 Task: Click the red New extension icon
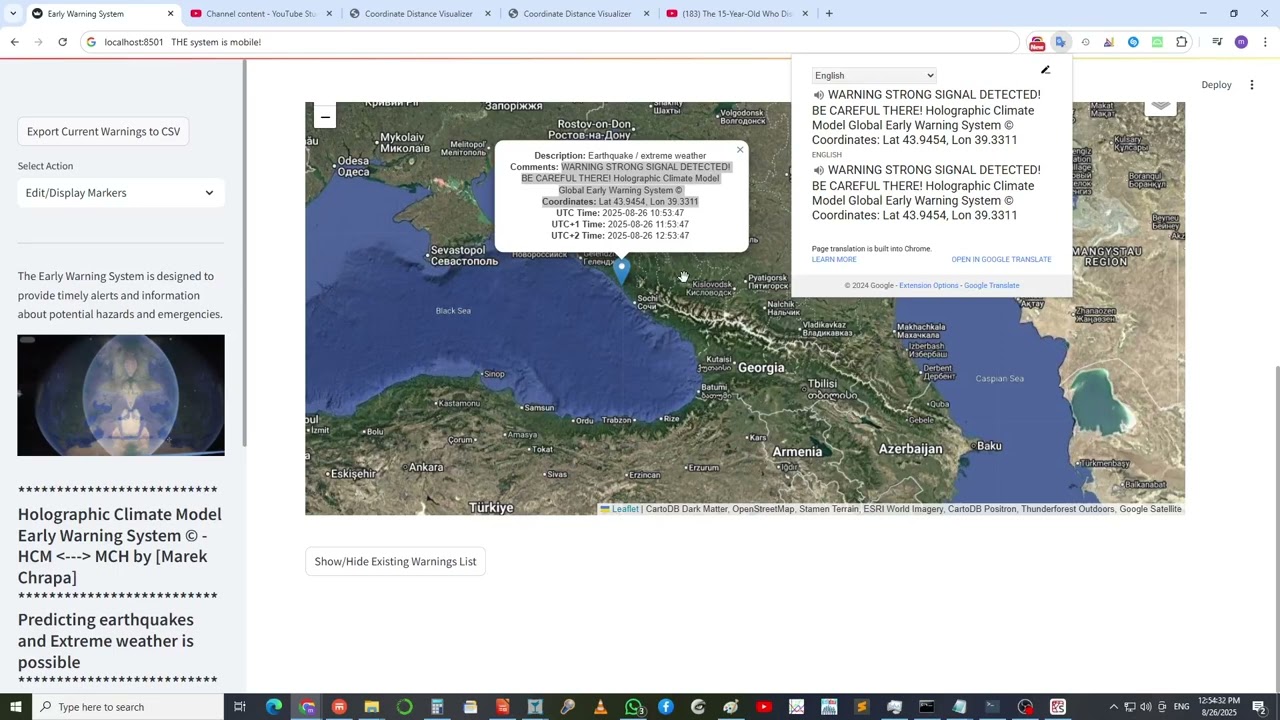1037,42
